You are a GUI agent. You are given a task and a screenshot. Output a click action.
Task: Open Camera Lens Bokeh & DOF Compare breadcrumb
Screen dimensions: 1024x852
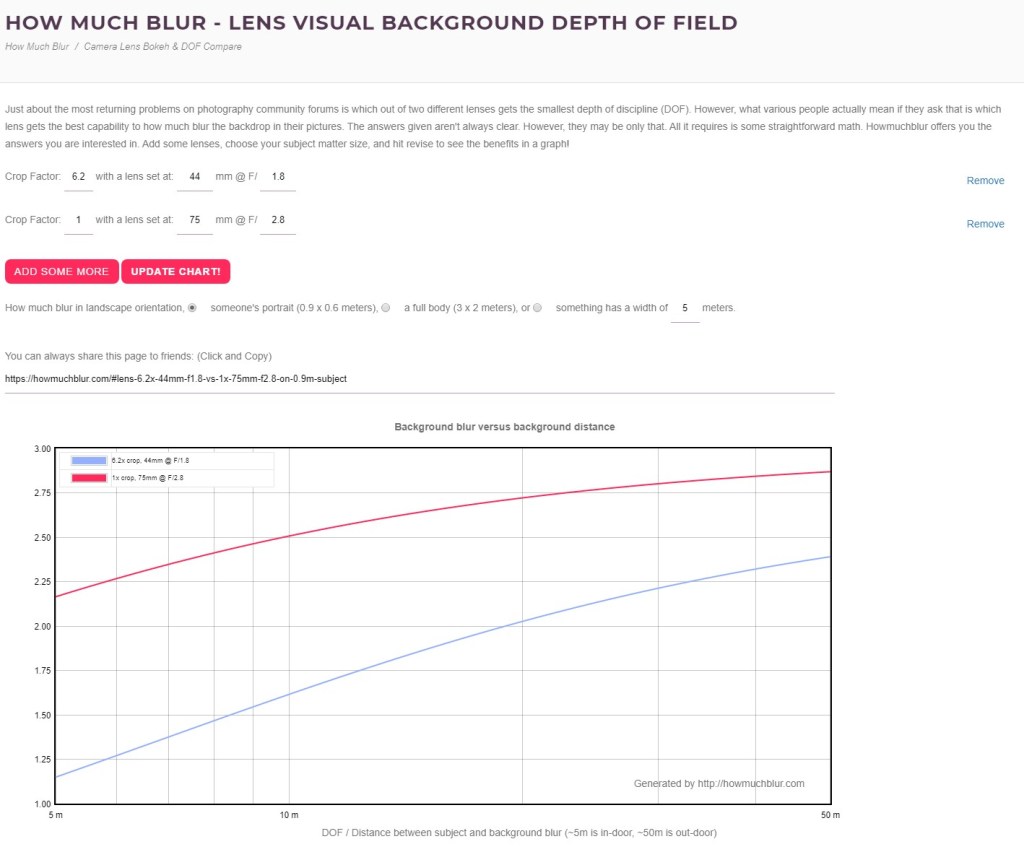coord(162,47)
